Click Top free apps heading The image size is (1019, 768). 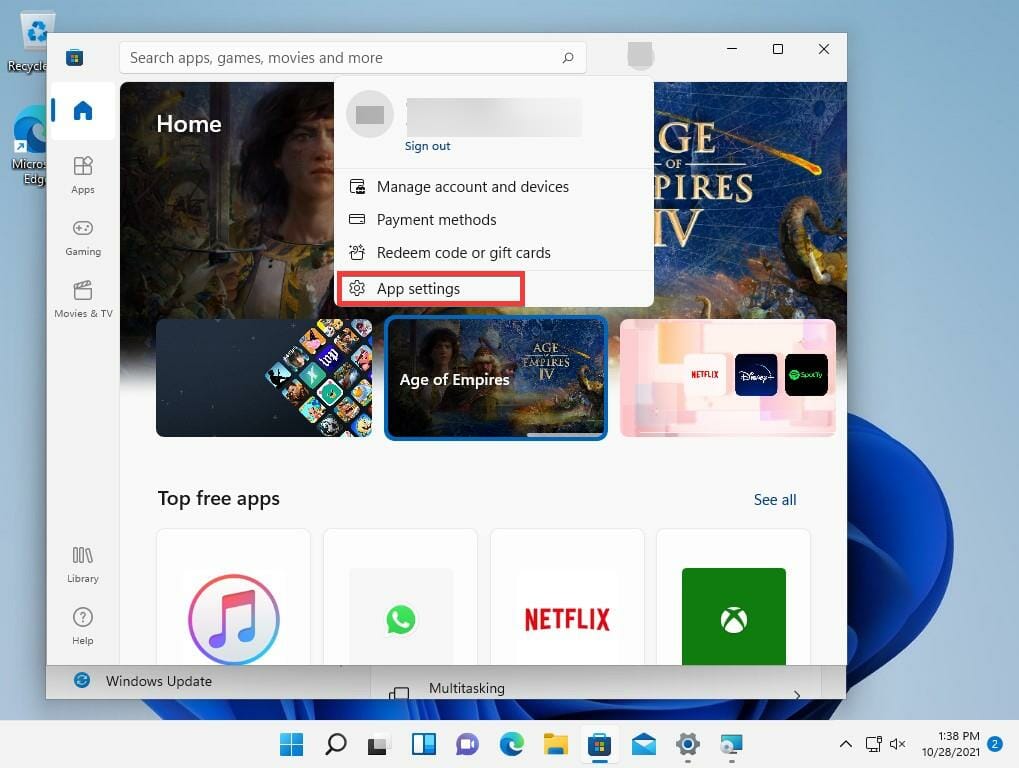[x=218, y=498]
